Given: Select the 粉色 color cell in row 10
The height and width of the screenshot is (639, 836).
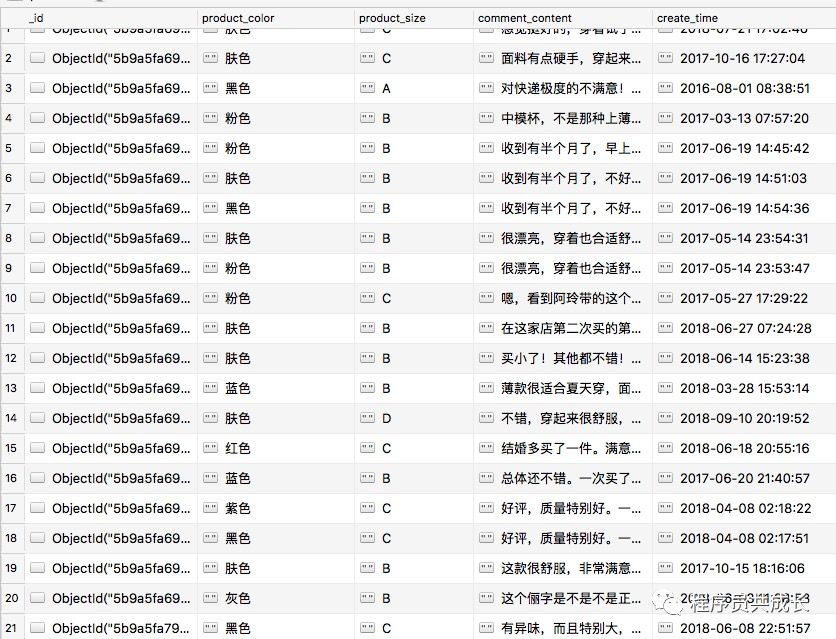Looking at the screenshot, I should [x=276, y=298].
